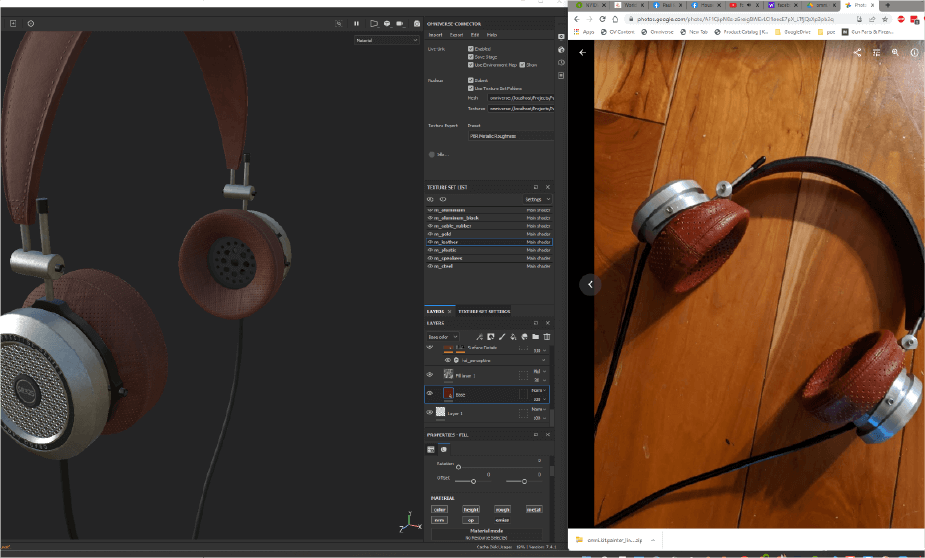
Task: Open photo info panel
Action: [x=914, y=52]
